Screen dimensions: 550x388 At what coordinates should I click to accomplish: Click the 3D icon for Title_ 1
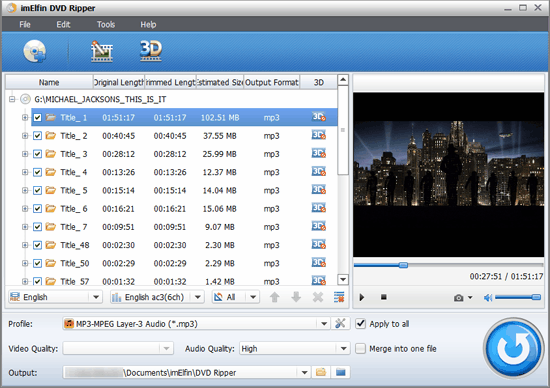point(318,117)
